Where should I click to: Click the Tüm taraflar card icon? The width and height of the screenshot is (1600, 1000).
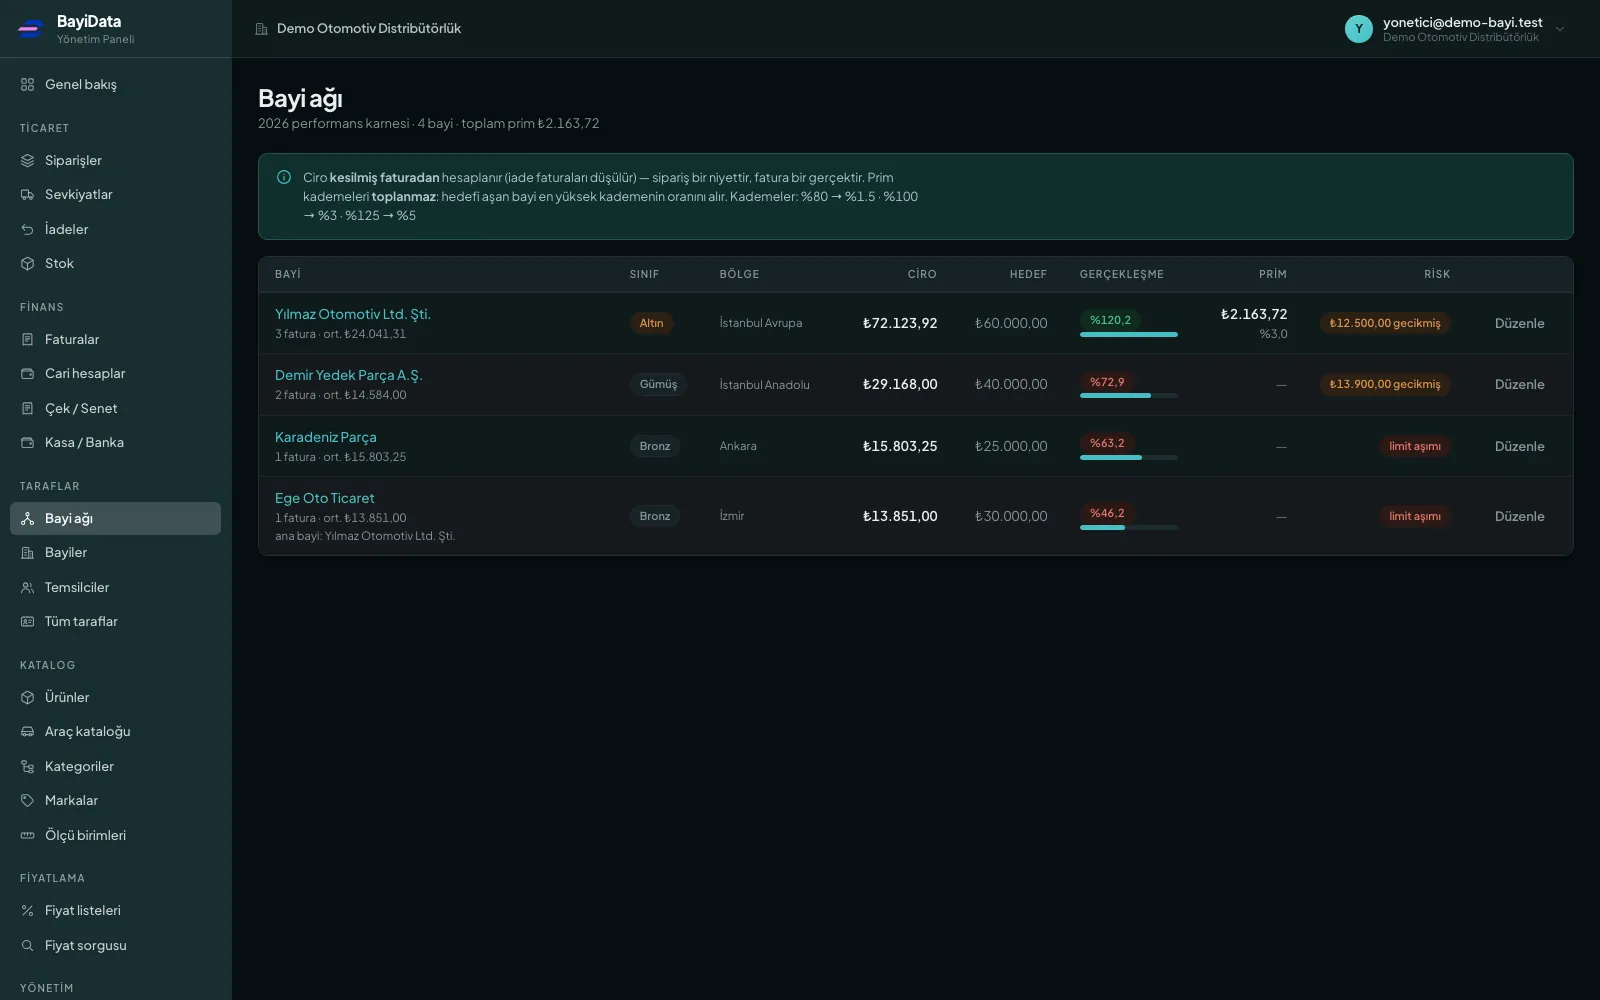pyautogui.click(x=27, y=622)
